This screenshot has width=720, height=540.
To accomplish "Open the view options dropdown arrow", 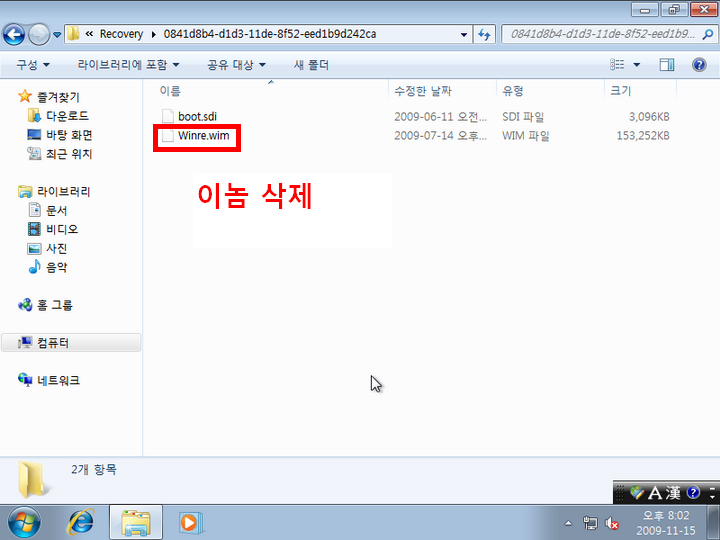I will point(636,65).
